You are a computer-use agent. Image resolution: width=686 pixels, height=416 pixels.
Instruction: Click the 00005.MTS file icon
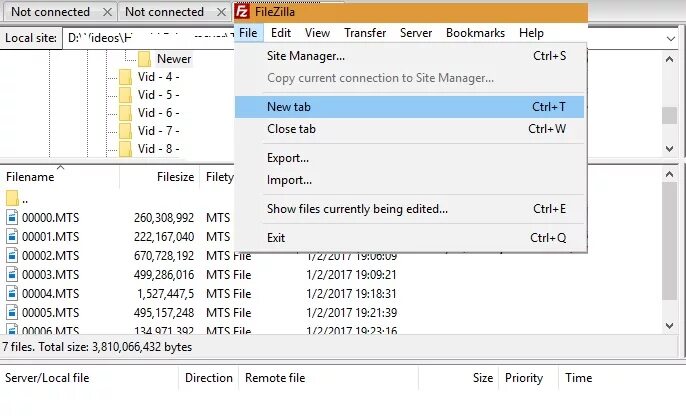tap(13, 312)
